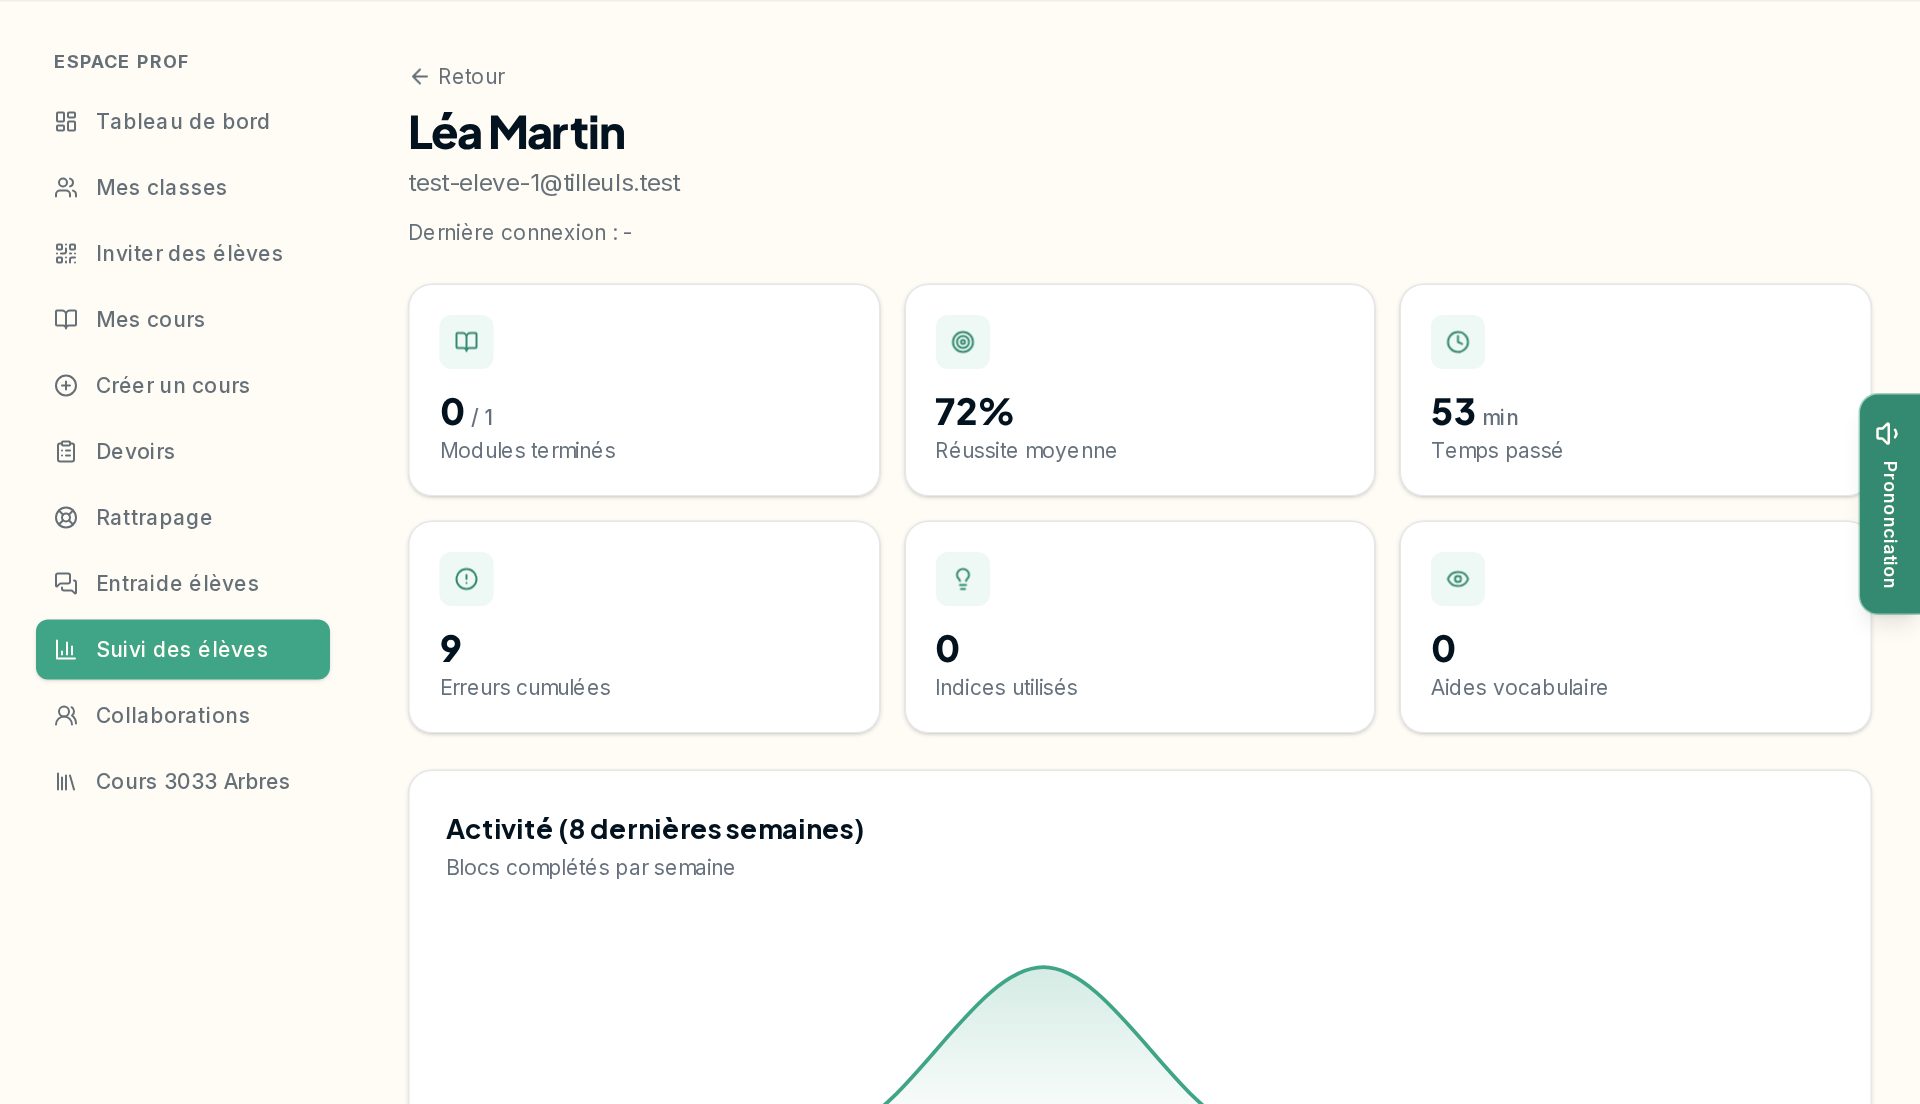This screenshot has height=1104, width=1920.
Task: Click the QR code icon for Inviter des élèves
Action: coord(66,254)
